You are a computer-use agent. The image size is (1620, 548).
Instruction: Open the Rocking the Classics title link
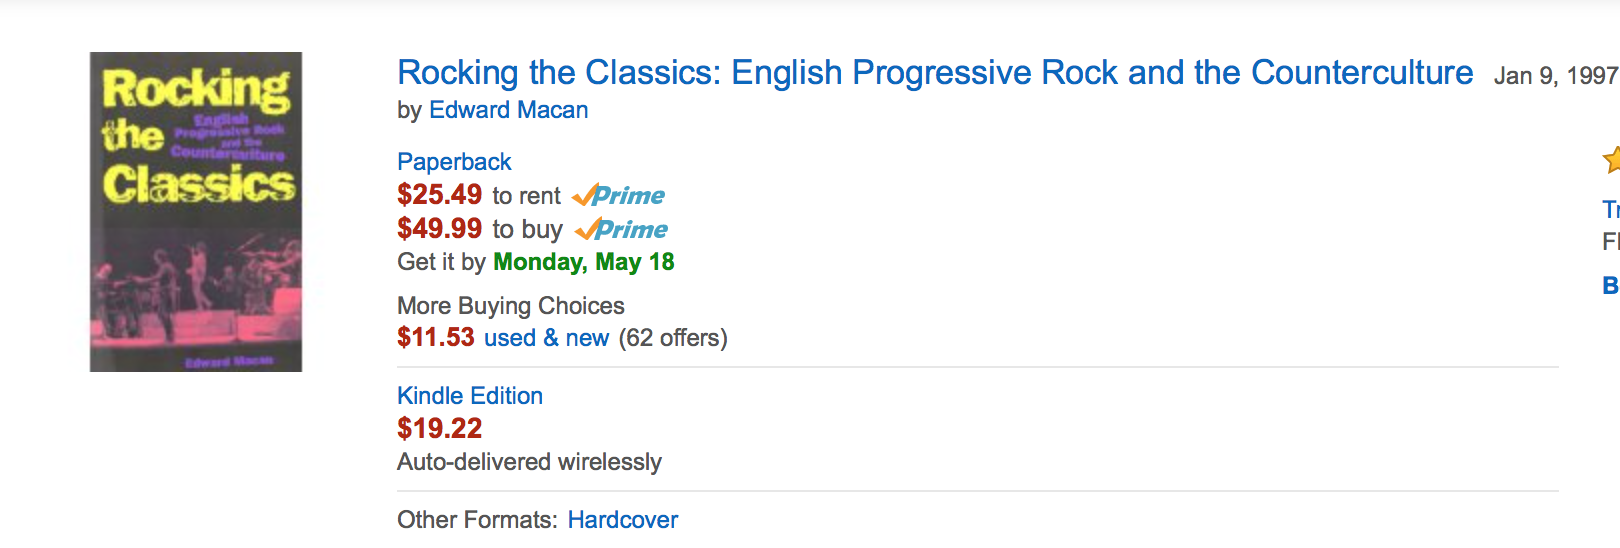[934, 73]
